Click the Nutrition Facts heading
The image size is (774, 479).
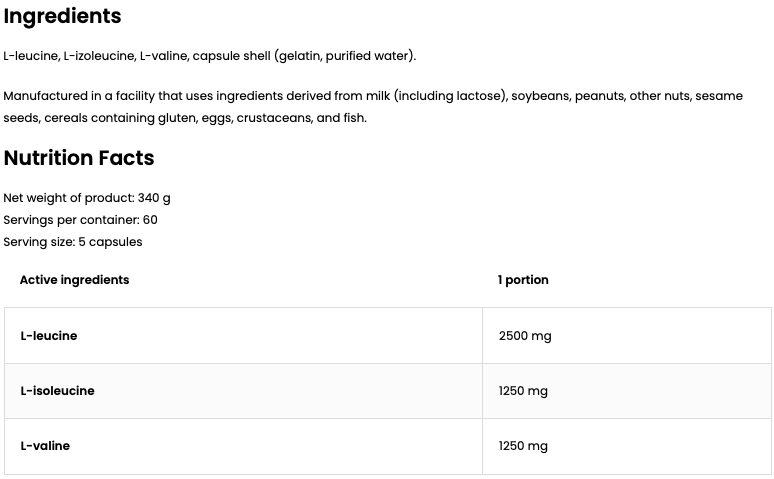pos(79,158)
